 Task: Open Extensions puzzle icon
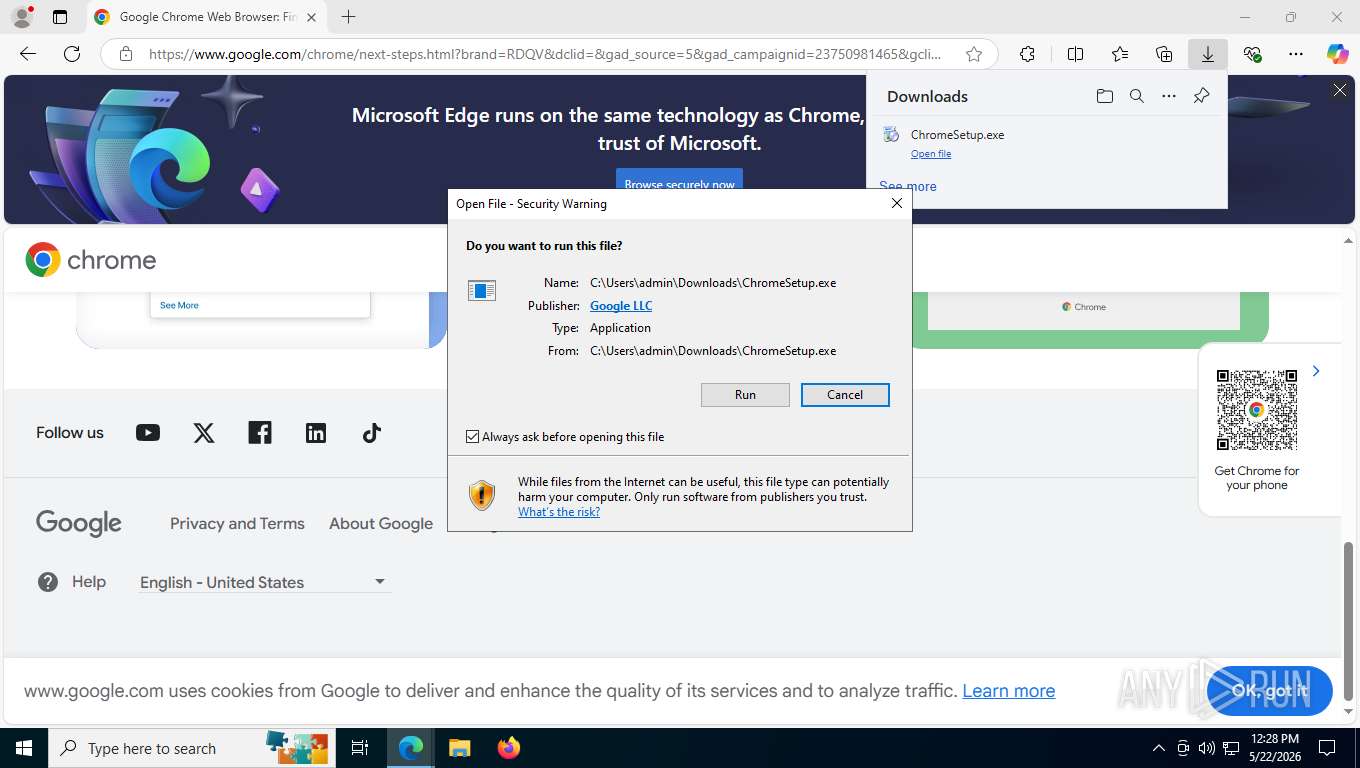click(1027, 54)
